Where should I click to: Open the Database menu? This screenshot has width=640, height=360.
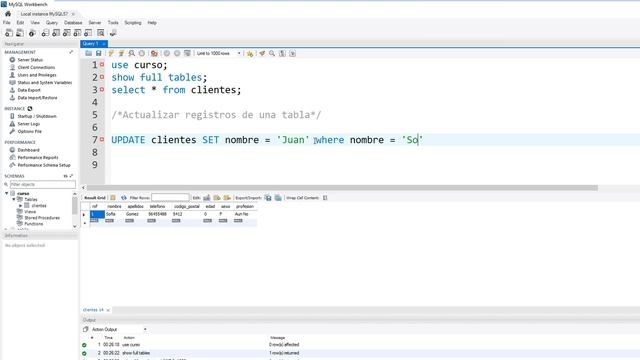point(73,23)
